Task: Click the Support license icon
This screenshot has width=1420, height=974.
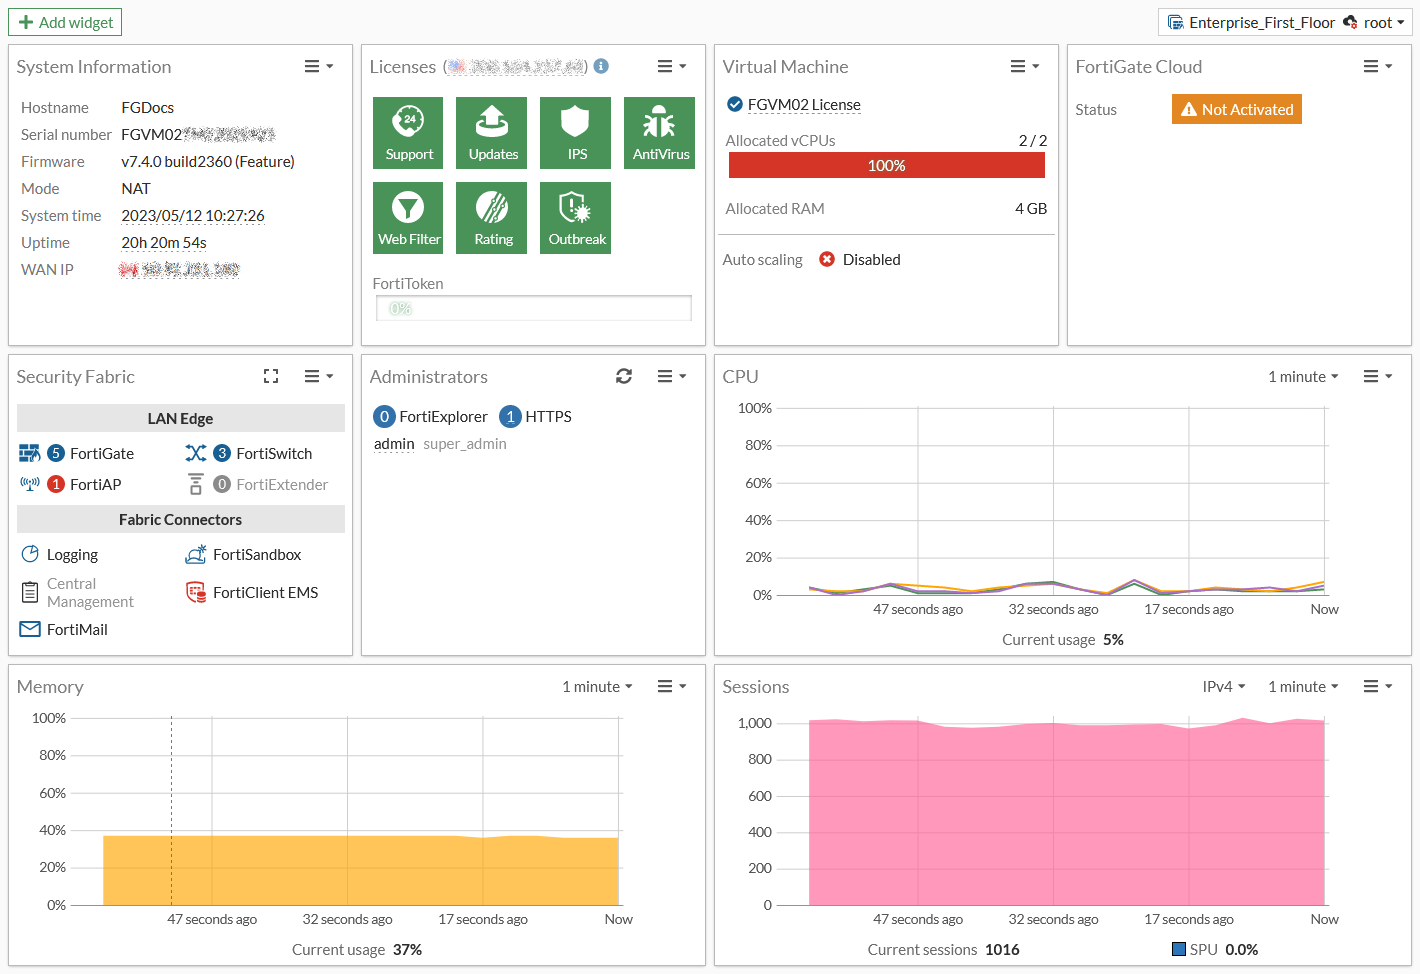Action: pos(408,133)
